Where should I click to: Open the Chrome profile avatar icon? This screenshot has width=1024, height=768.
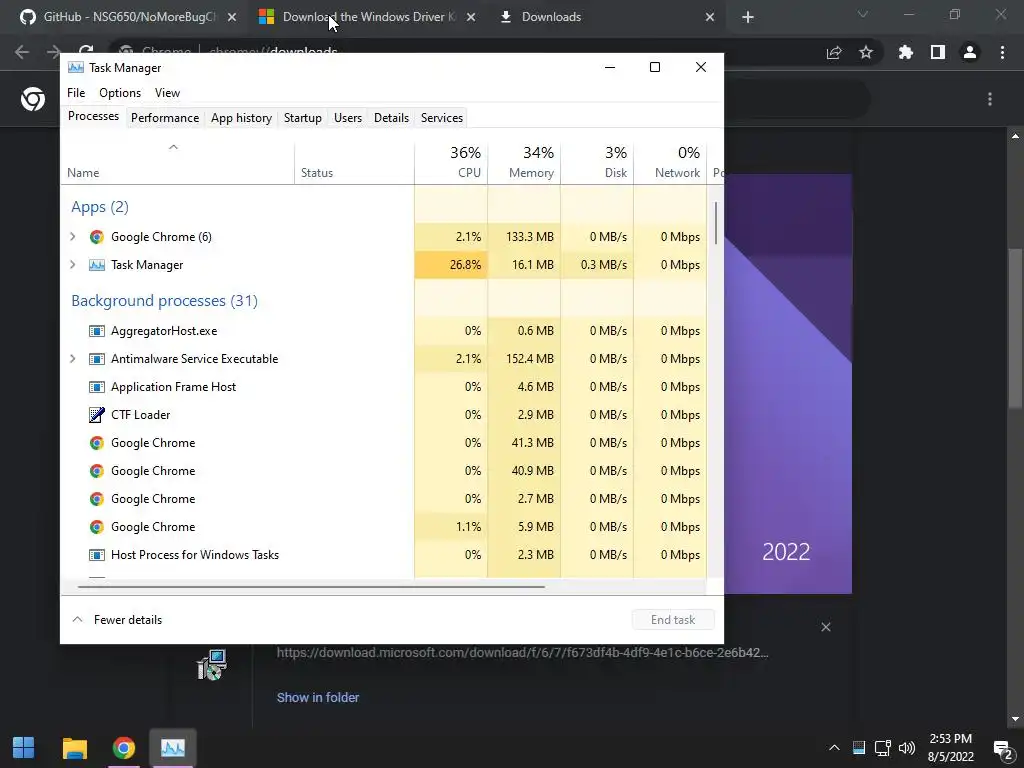970,52
